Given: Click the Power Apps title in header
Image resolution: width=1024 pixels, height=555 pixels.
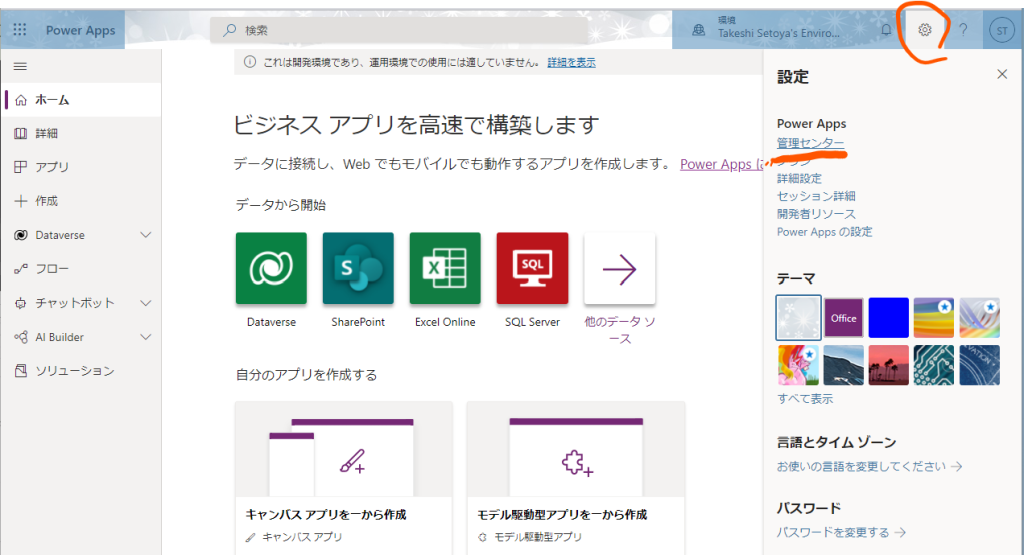Looking at the screenshot, I should 80,30.
